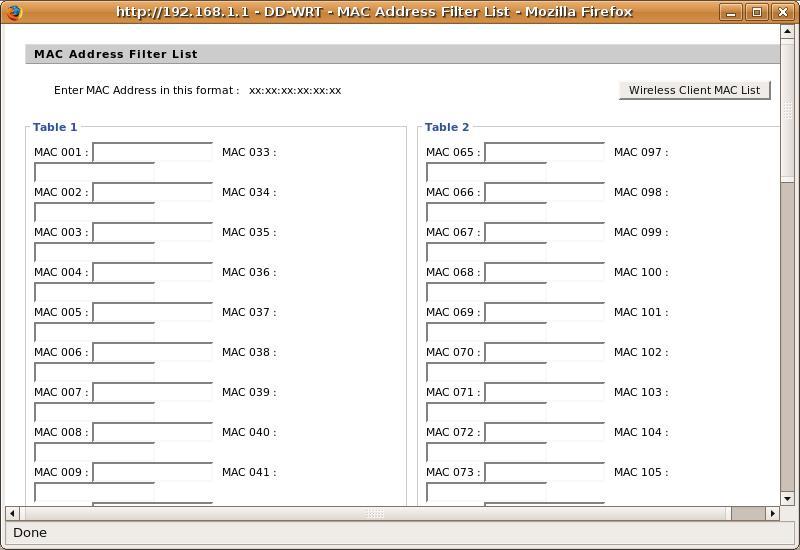Focus the input field beside MAC 003
The width and height of the screenshot is (800, 550).
(153, 232)
